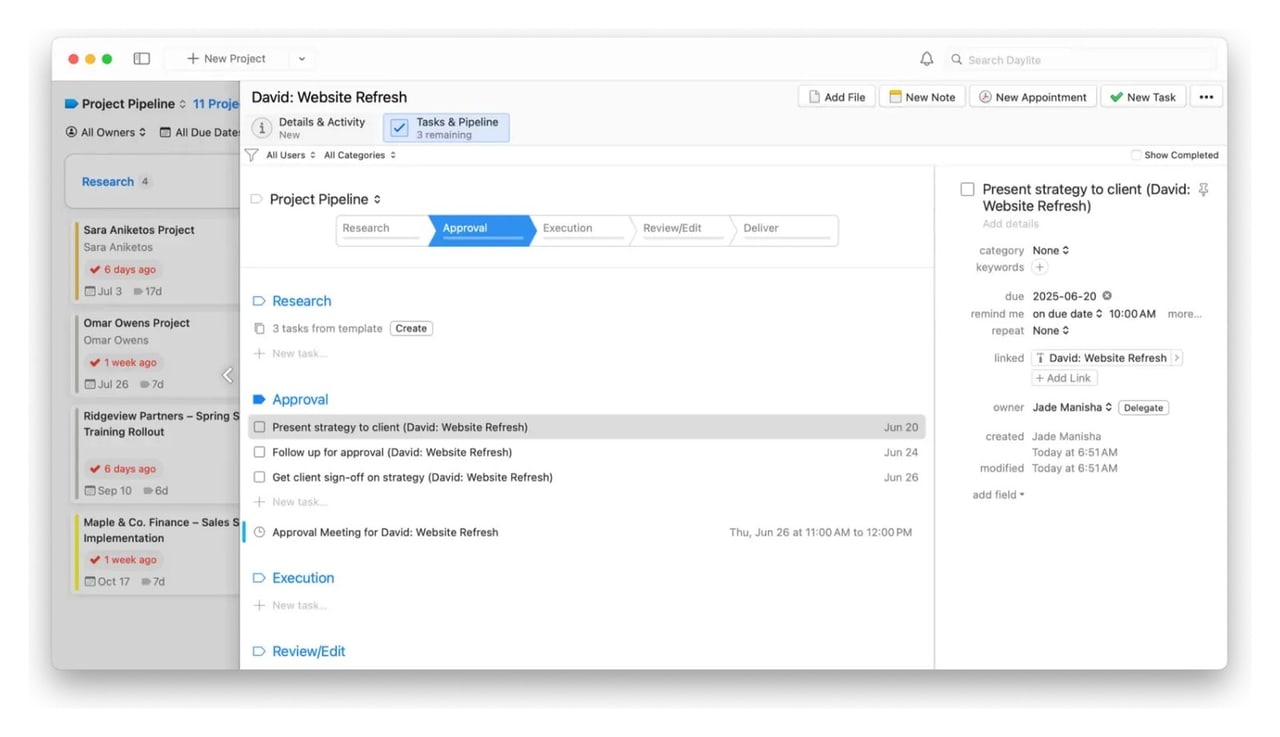Screen dimensions: 1280x737
Task: Open the more options ellipsis button
Action: pos(1206,97)
